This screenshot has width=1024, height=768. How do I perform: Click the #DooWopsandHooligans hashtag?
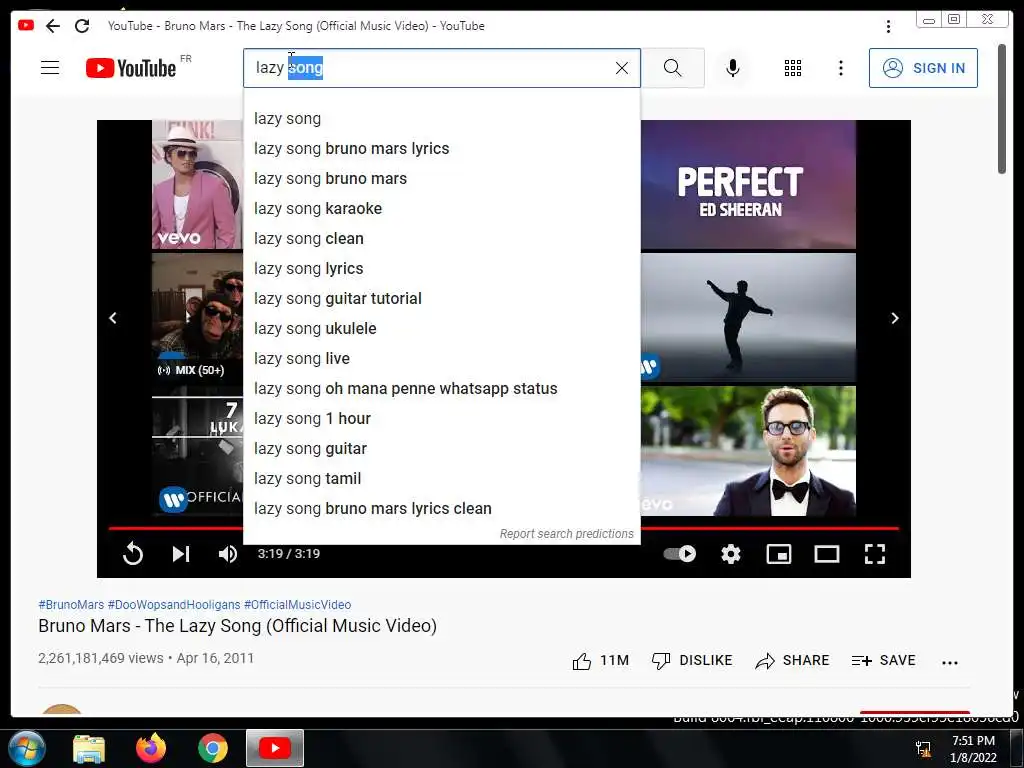174,605
